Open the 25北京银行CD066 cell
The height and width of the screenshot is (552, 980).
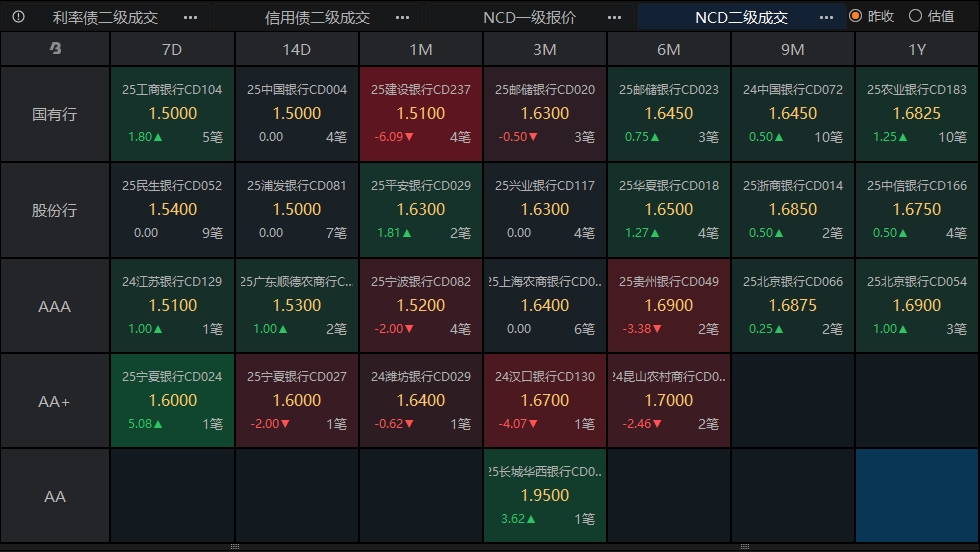[792, 306]
